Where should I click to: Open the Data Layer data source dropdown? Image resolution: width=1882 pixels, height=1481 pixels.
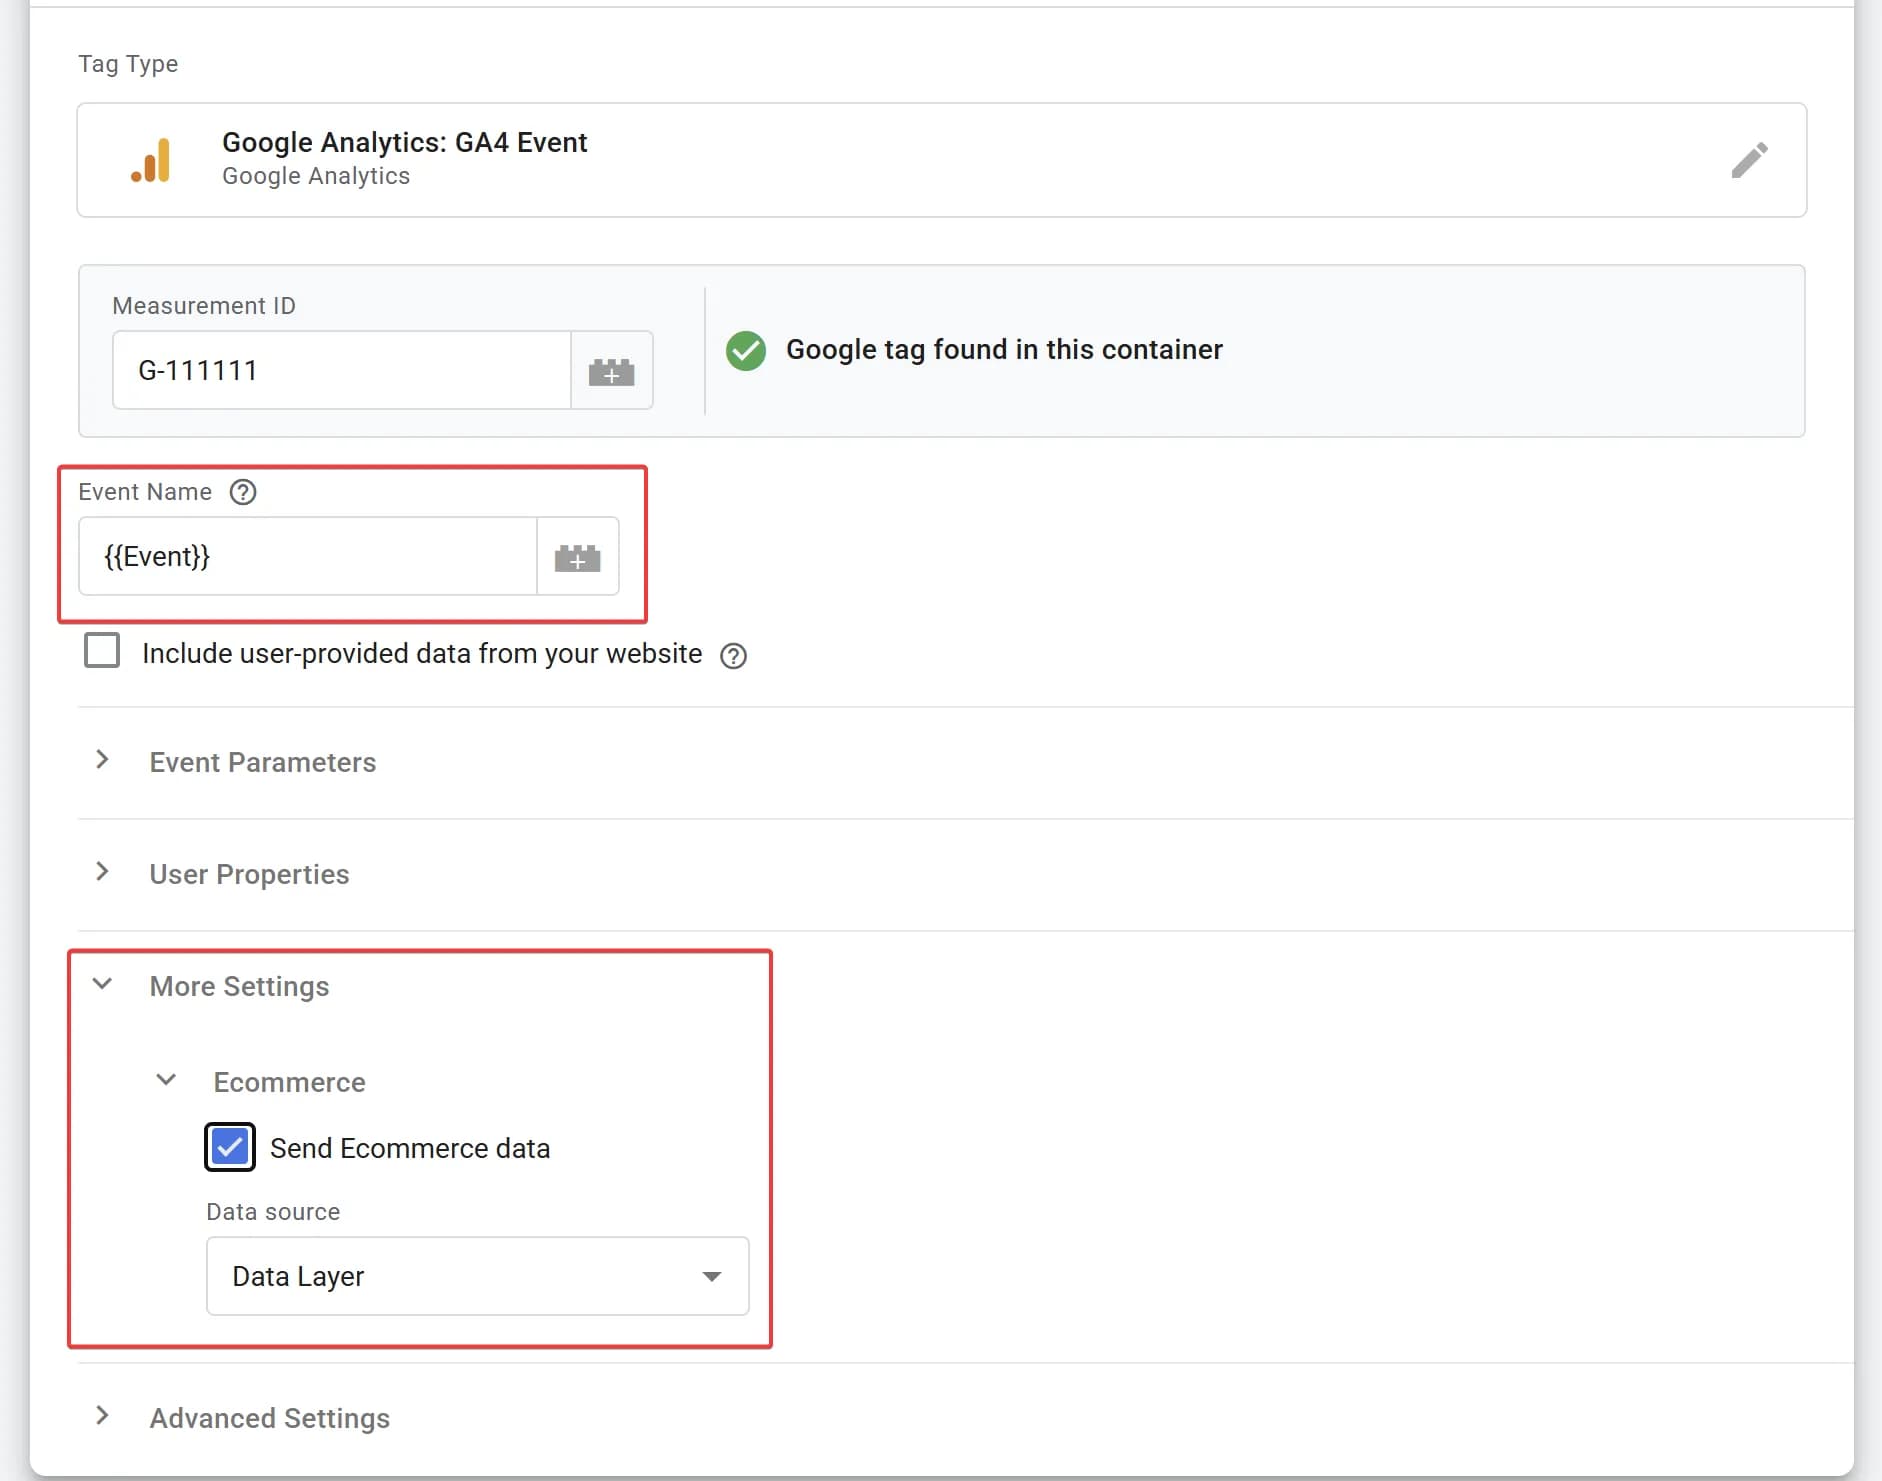coord(478,1276)
